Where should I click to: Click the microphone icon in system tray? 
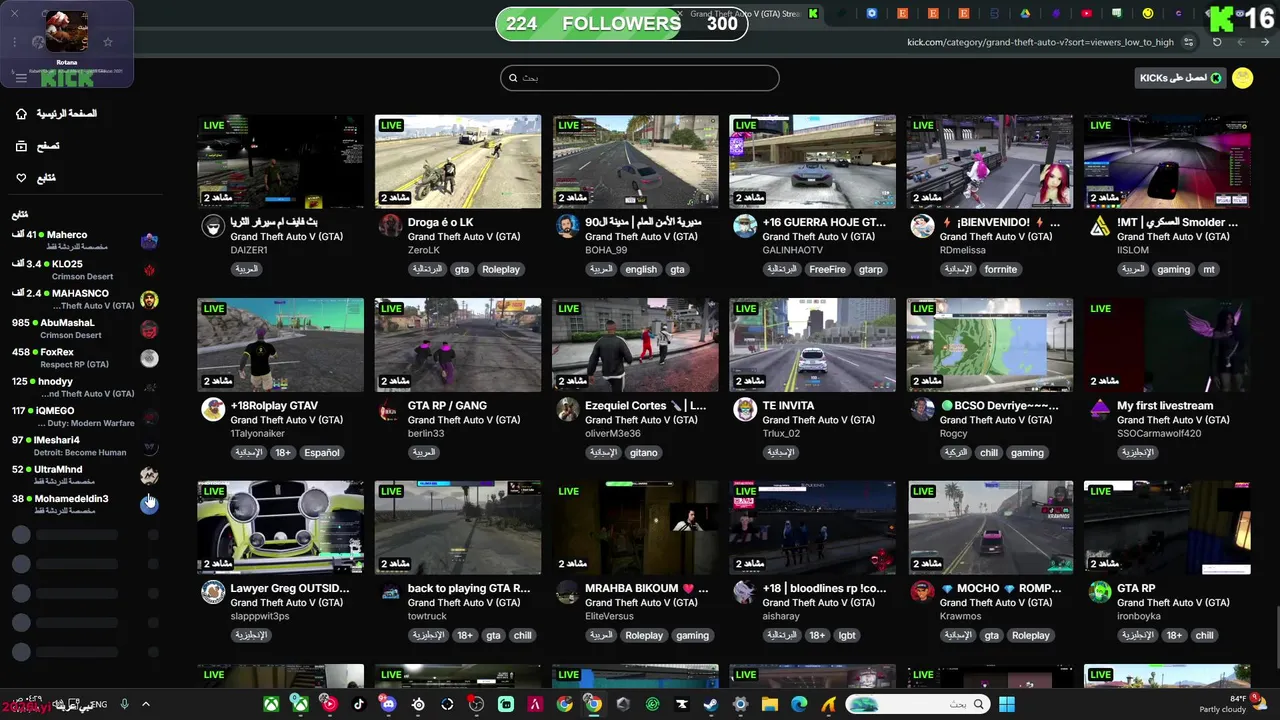pyautogui.click(x=124, y=704)
